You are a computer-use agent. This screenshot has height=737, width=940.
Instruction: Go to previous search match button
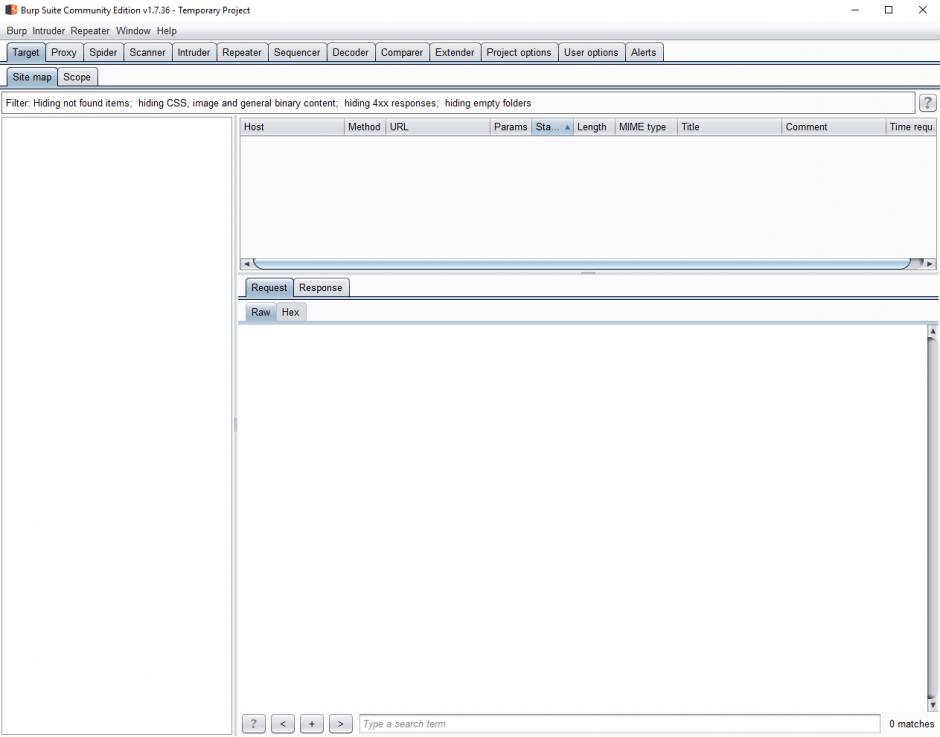pos(282,724)
